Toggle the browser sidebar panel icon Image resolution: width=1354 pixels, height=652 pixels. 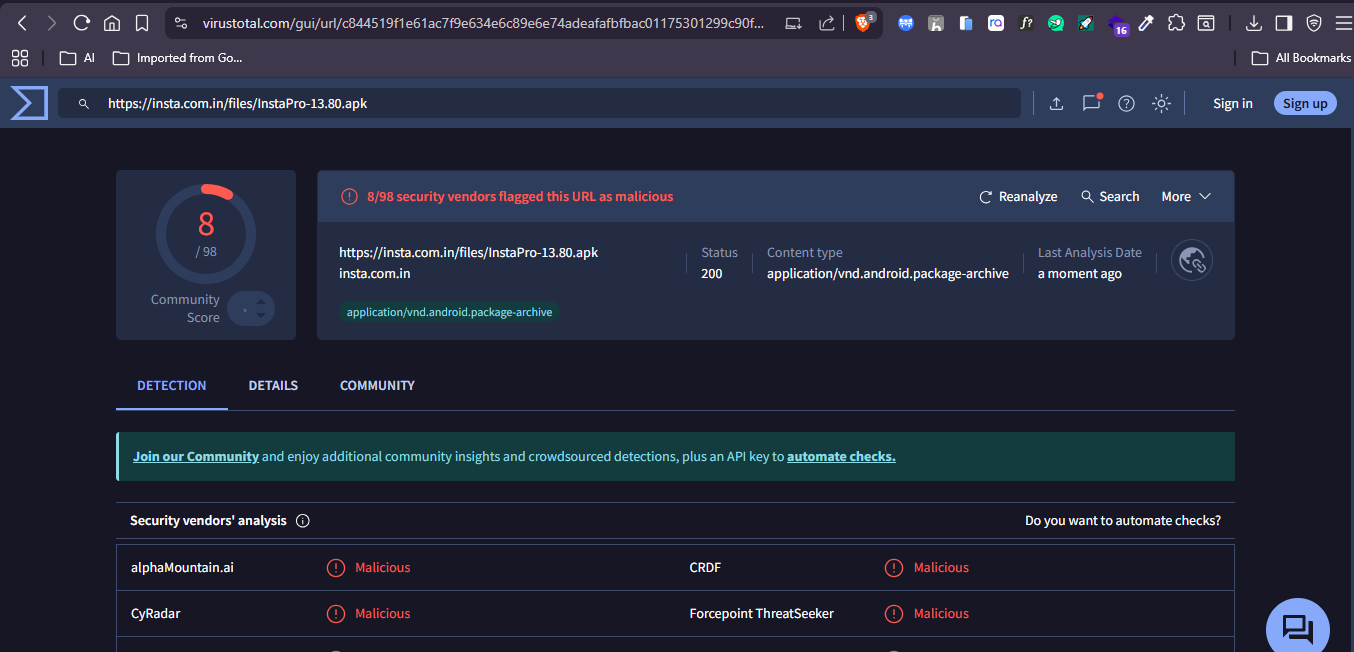(x=1283, y=21)
